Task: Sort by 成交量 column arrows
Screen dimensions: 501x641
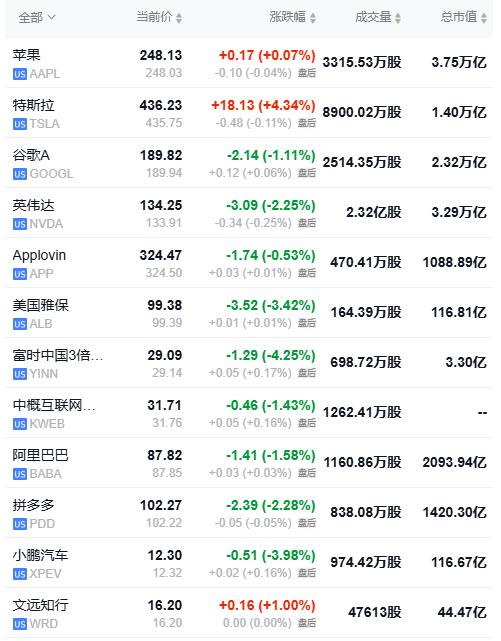Action: click(398, 18)
